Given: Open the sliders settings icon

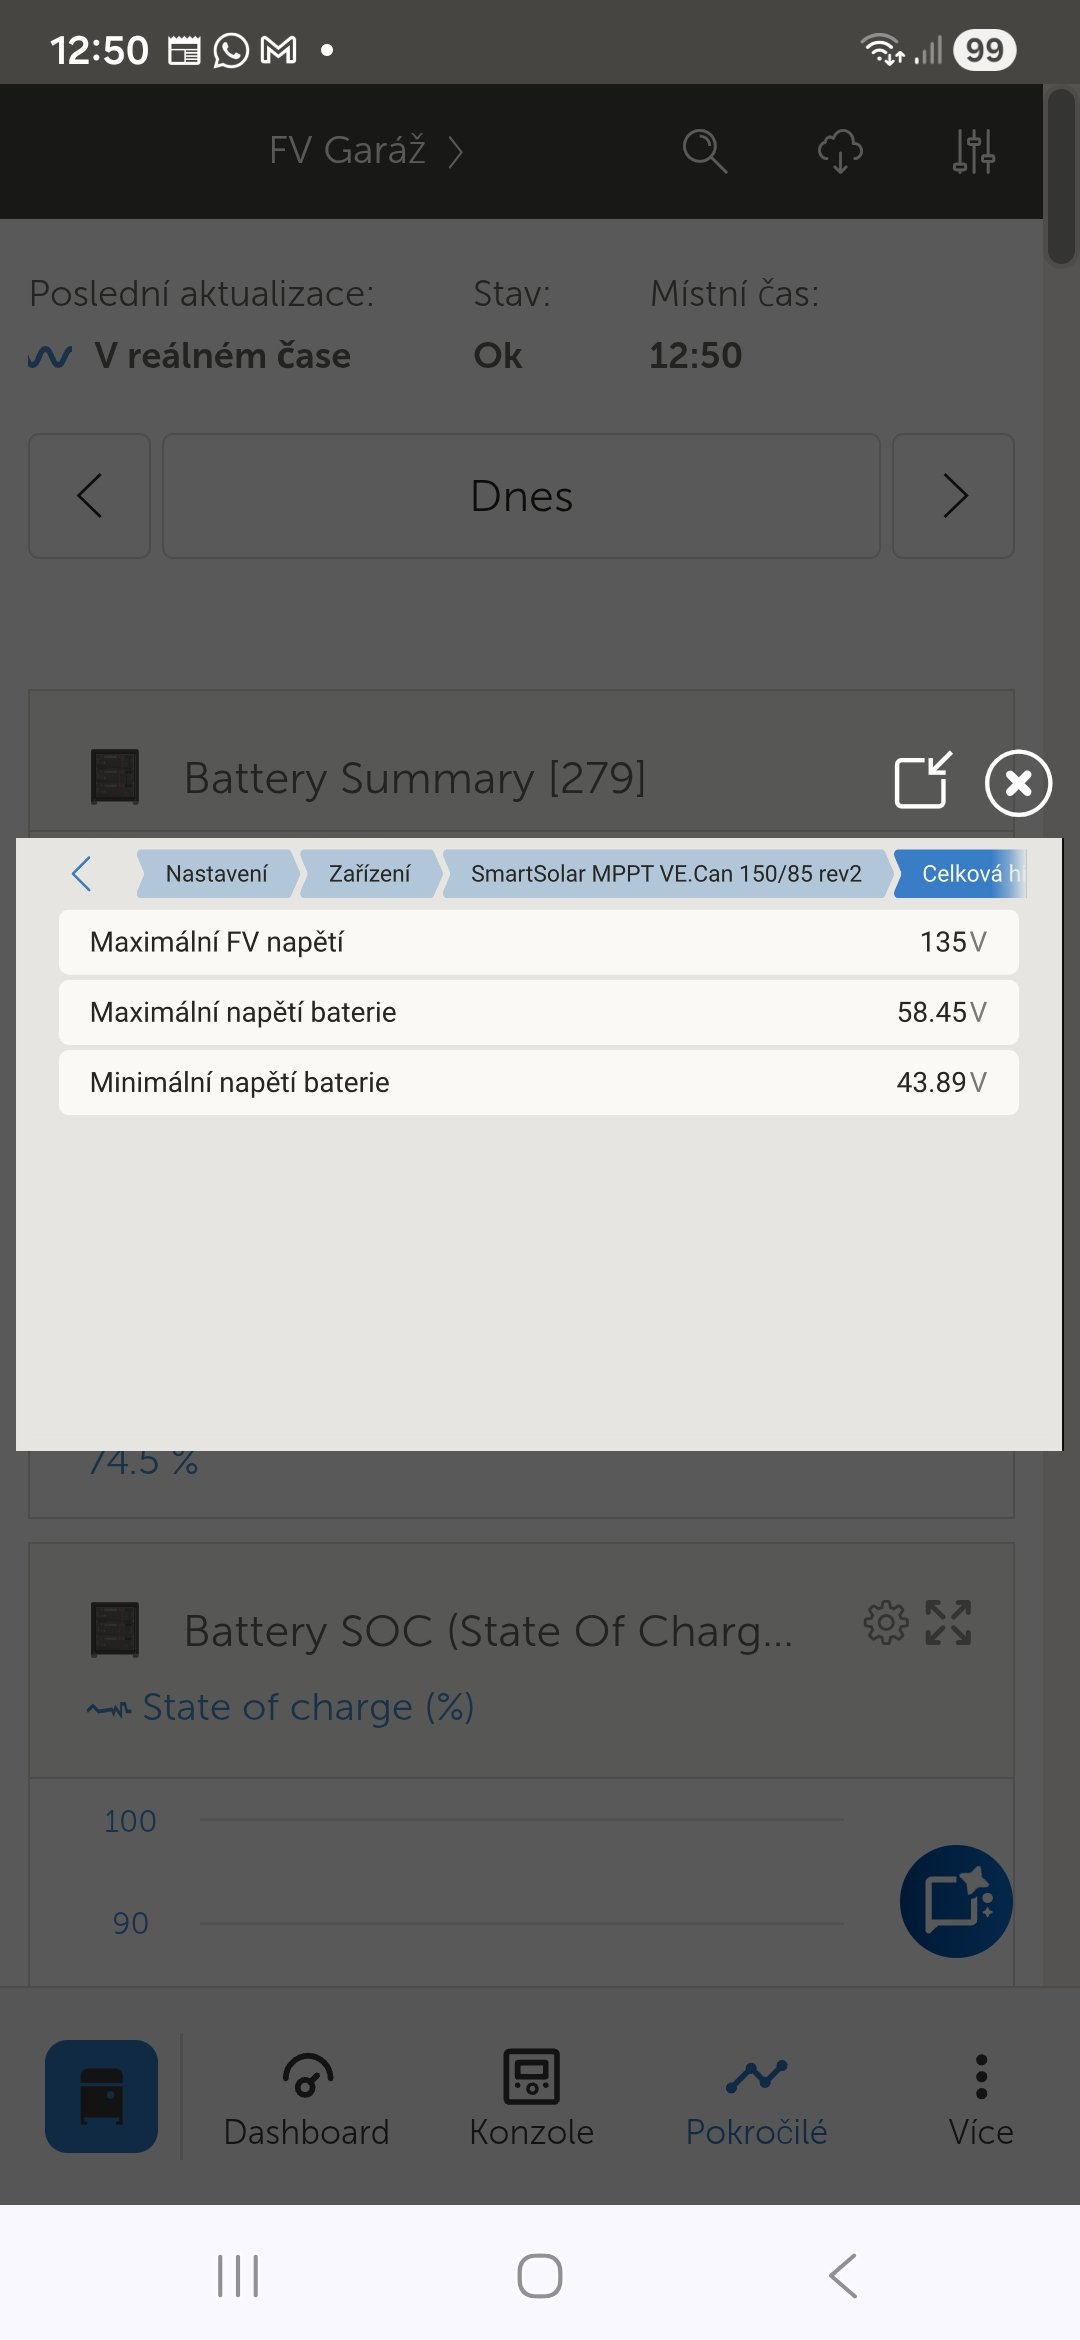Looking at the screenshot, I should [973, 151].
